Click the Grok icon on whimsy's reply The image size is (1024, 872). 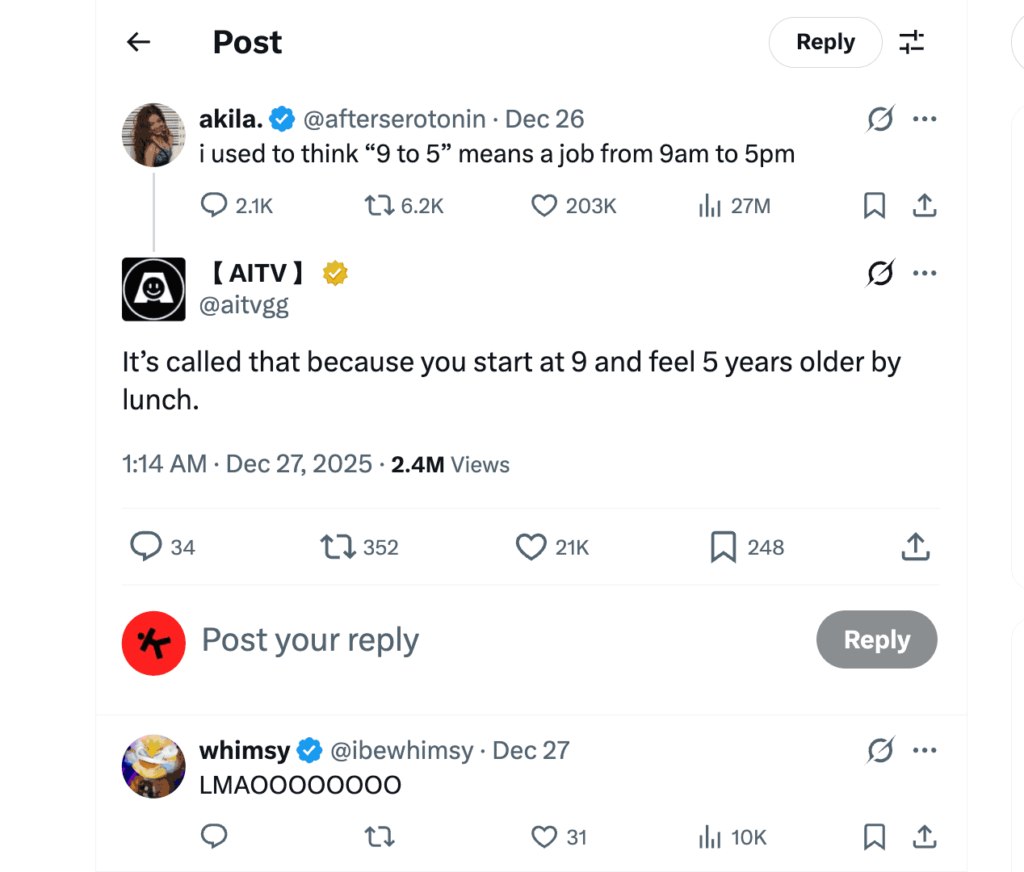(879, 750)
